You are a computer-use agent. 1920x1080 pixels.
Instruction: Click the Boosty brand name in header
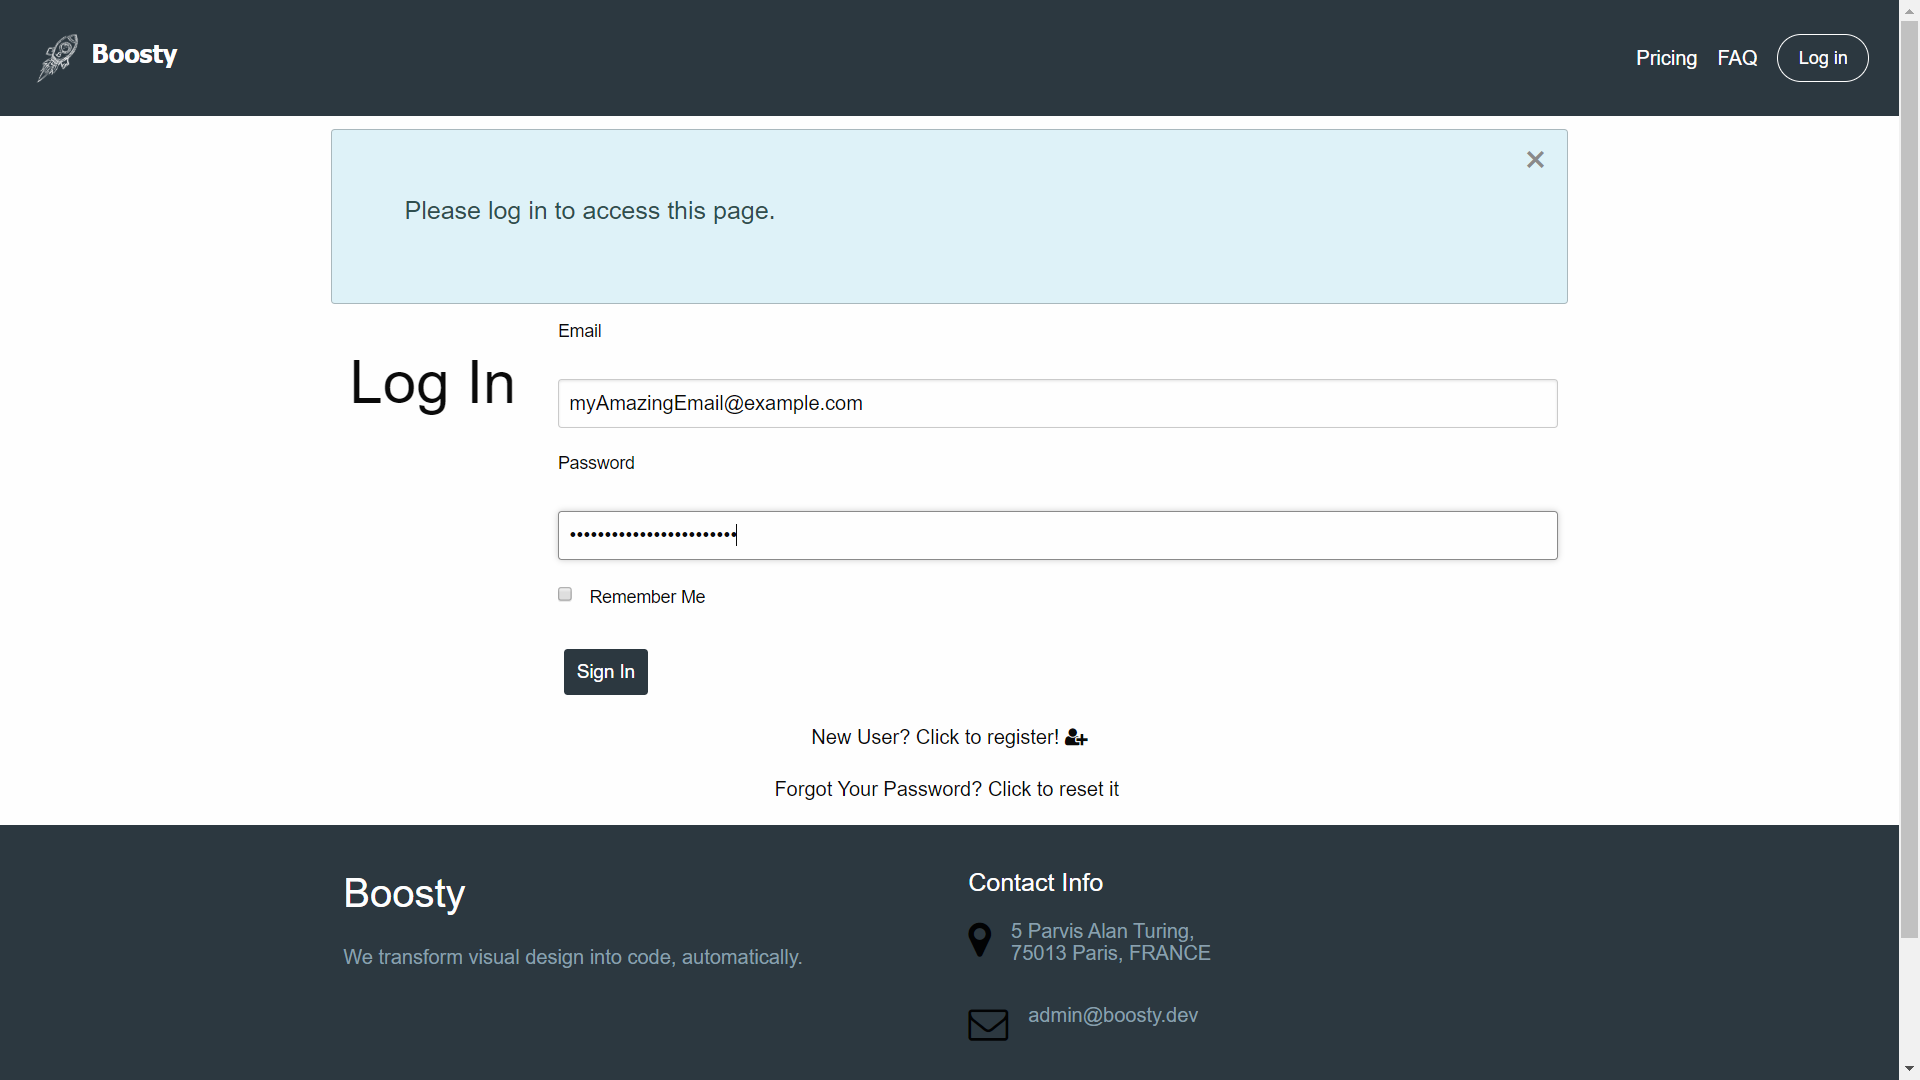click(x=134, y=54)
